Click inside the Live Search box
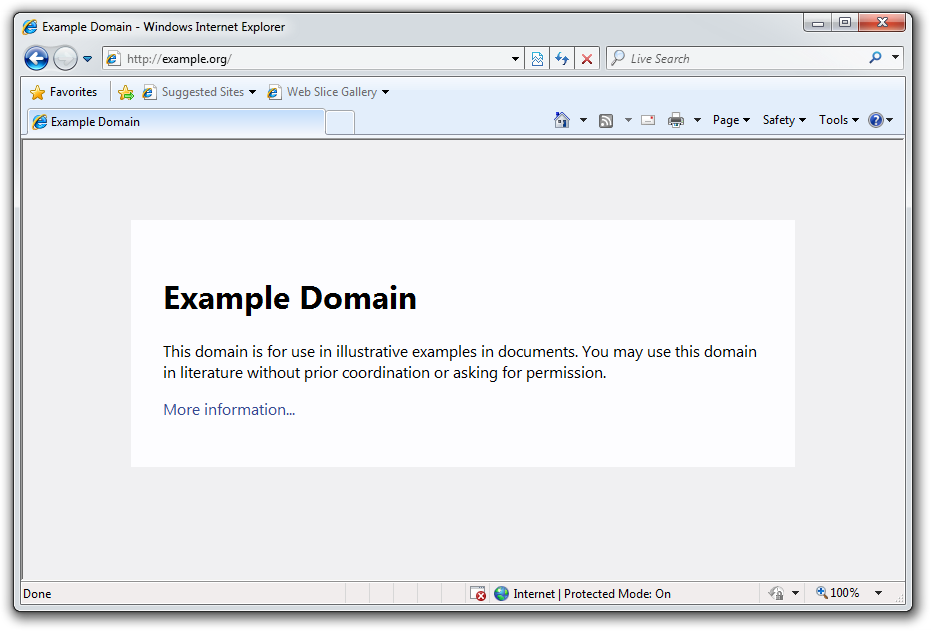This screenshot has width=932, height=632. pyautogui.click(x=740, y=59)
